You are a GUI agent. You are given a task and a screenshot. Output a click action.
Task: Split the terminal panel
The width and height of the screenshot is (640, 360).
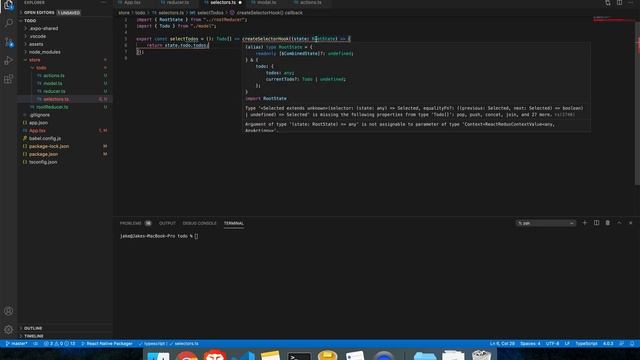[x=596, y=223]
